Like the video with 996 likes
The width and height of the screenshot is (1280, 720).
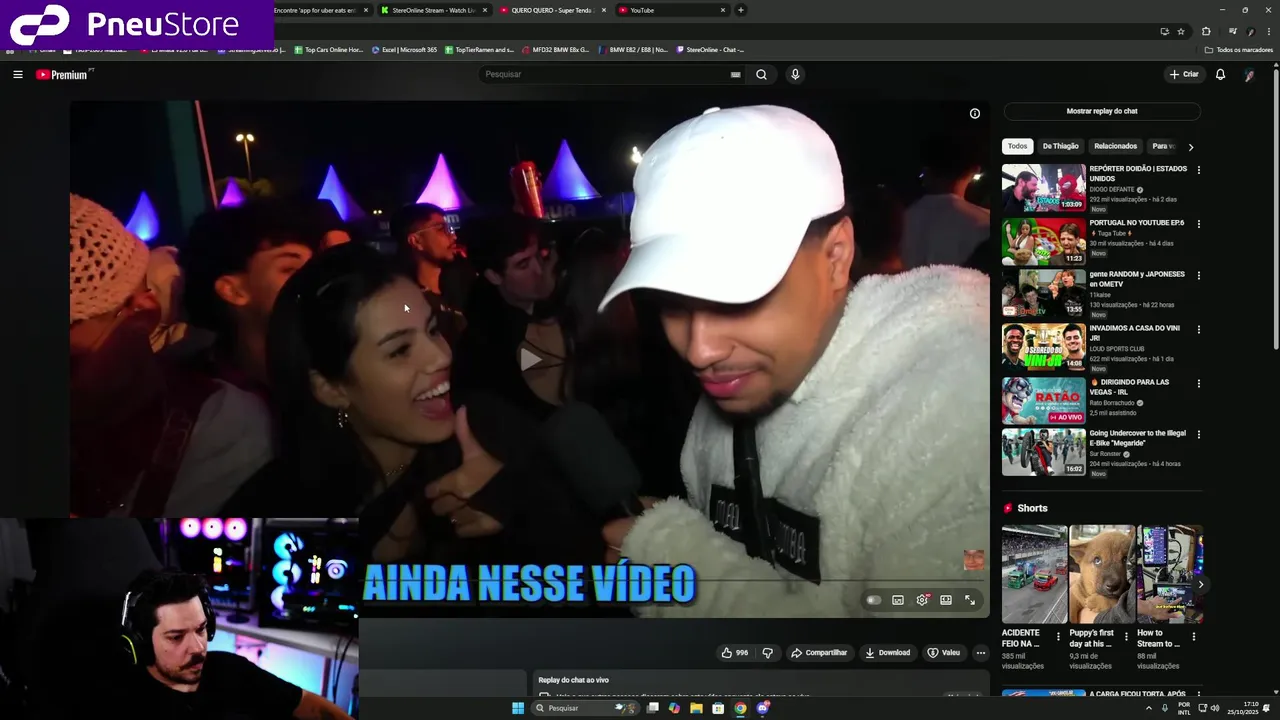pos(735,652)
